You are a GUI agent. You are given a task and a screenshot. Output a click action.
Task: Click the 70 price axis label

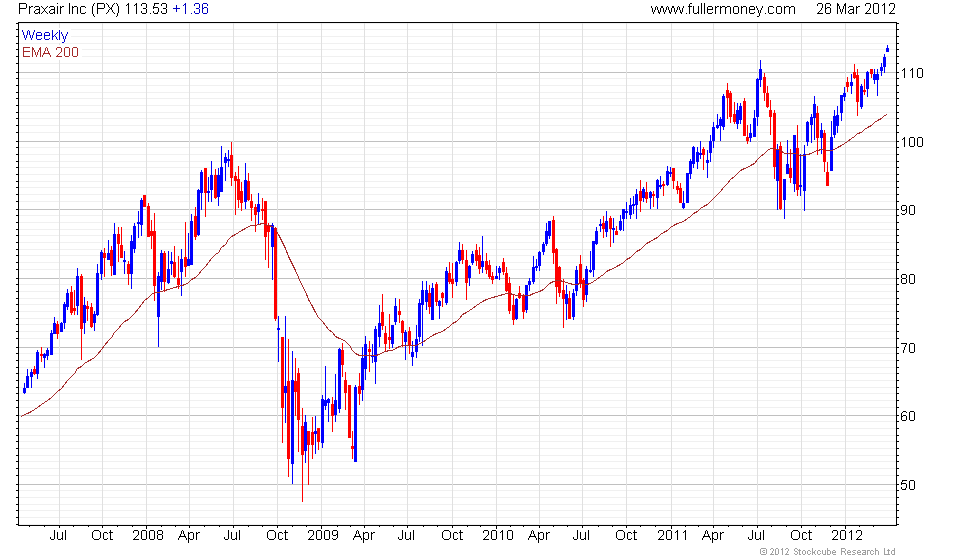click(908, 348)
